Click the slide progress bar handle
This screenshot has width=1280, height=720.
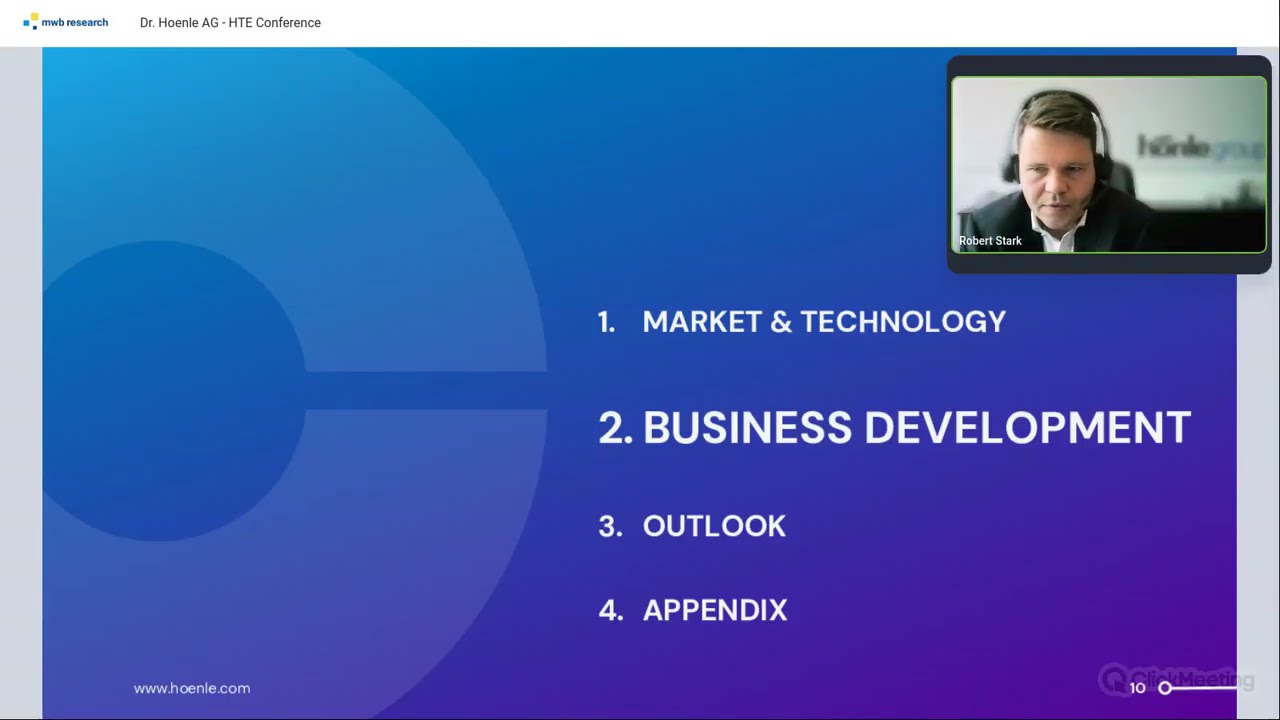click(x=1165, y=688)
